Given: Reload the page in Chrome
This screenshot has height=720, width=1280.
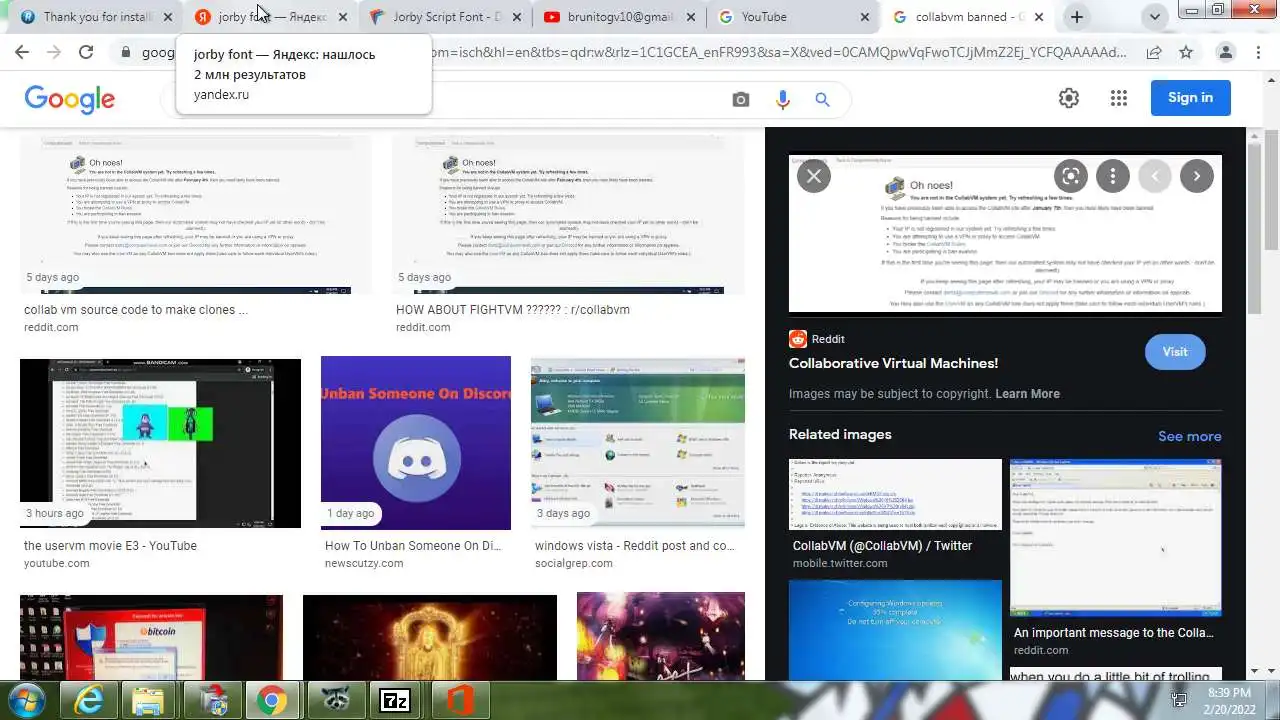Looking at the screenshot, I should (86, 53).
